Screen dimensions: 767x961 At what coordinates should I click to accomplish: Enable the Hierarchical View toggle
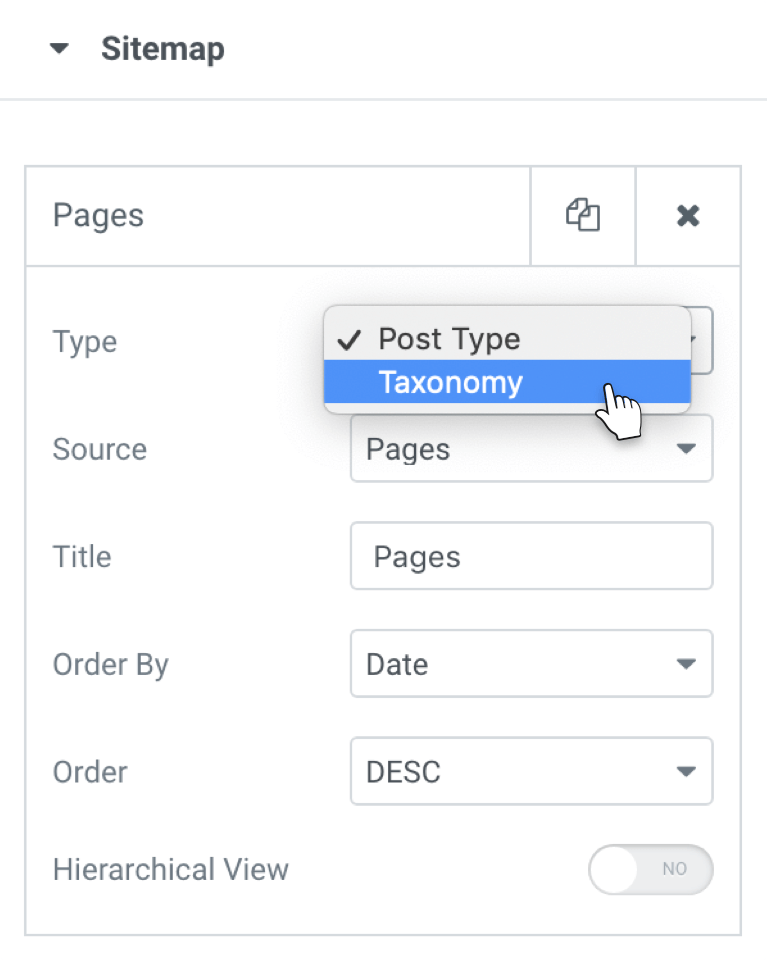tap(651, 869)
